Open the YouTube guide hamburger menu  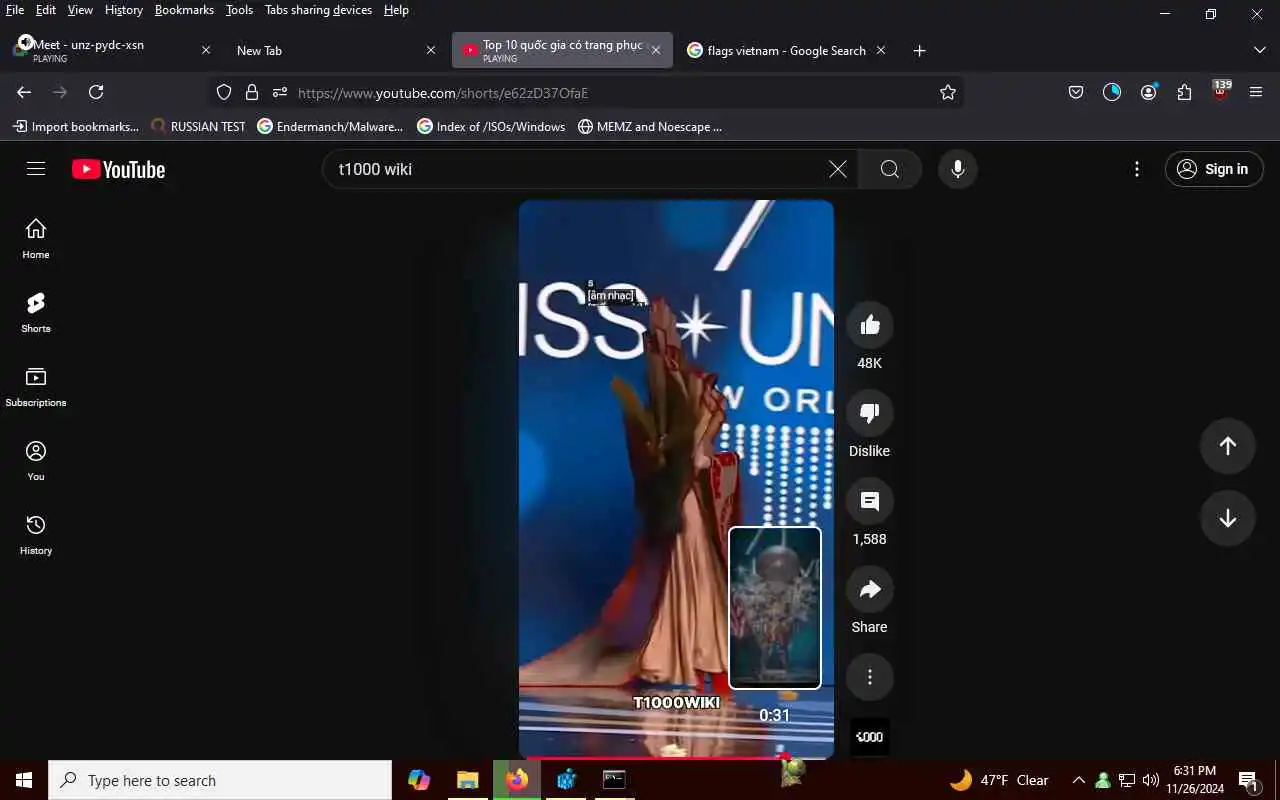[36, 169]
